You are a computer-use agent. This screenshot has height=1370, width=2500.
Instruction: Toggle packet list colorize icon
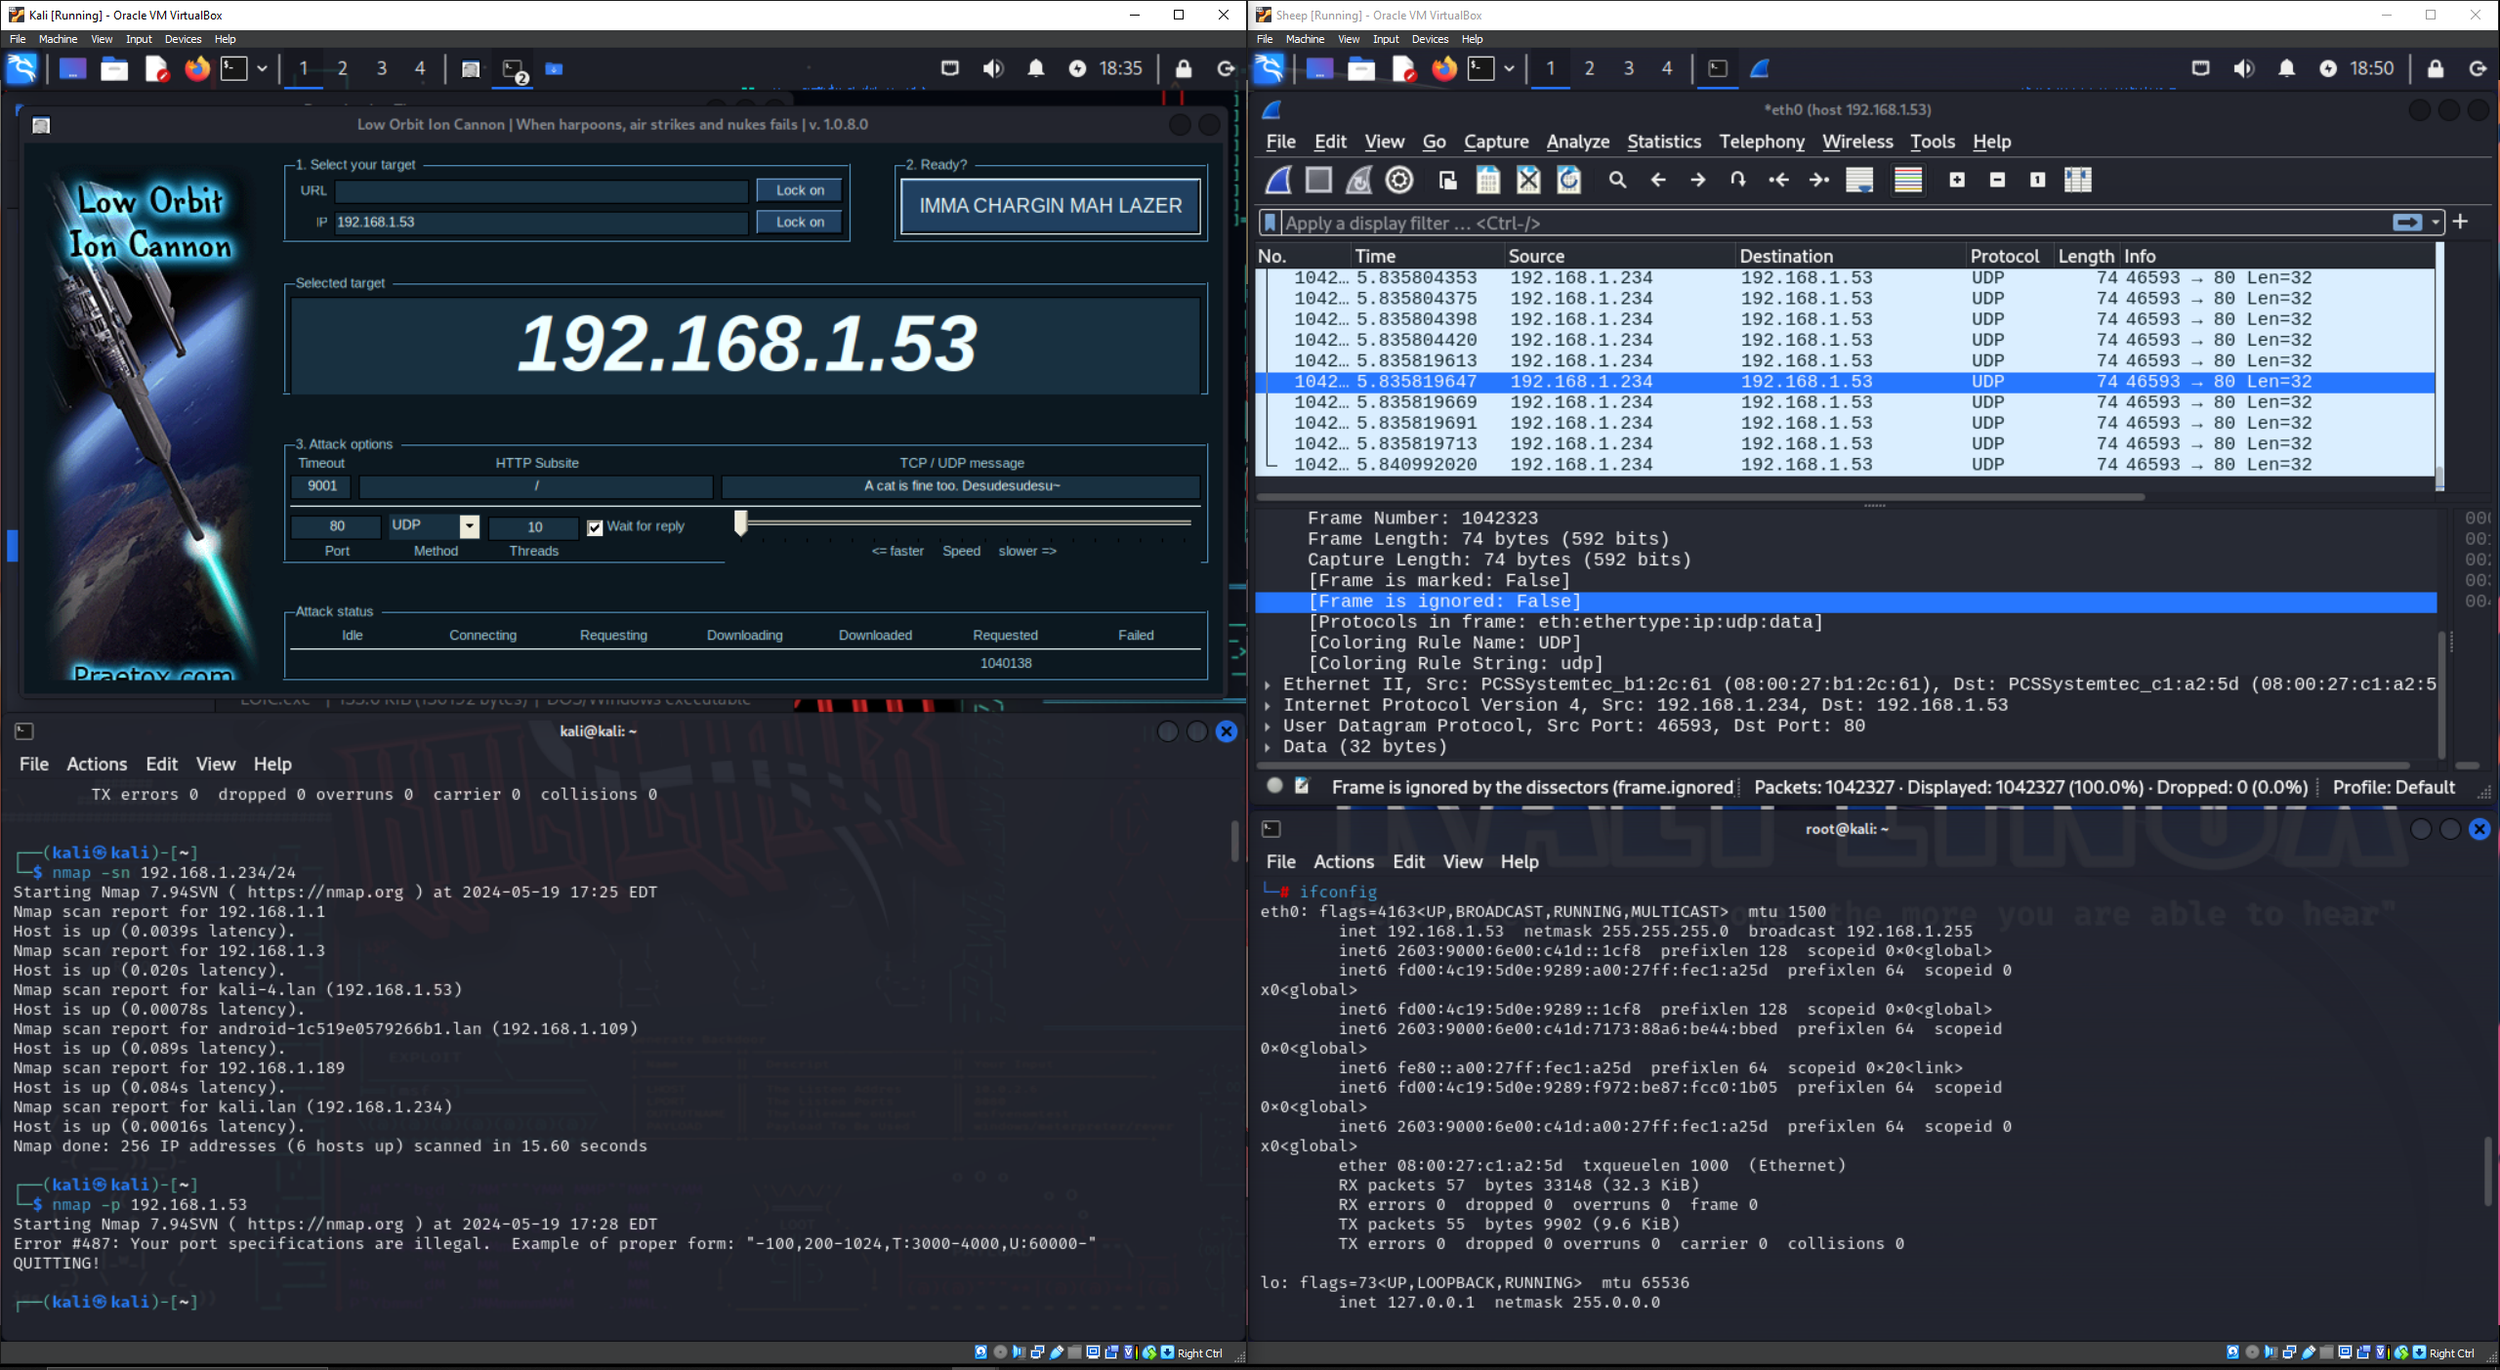[x=1908, y=180]
